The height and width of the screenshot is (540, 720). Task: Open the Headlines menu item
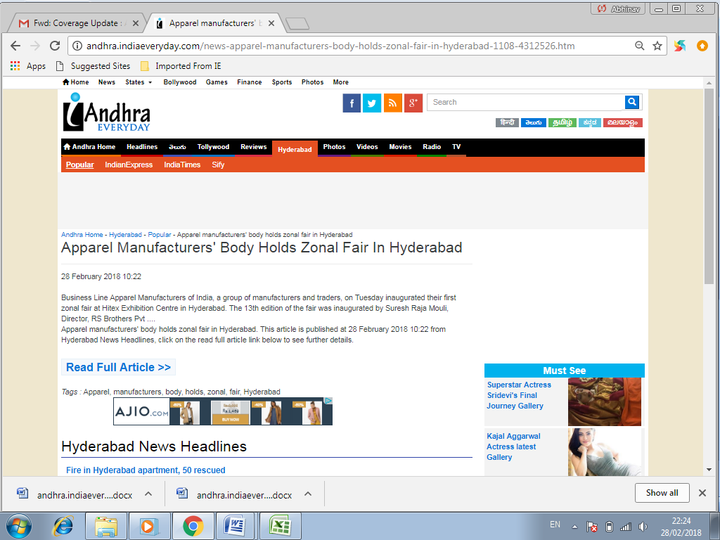142,147
